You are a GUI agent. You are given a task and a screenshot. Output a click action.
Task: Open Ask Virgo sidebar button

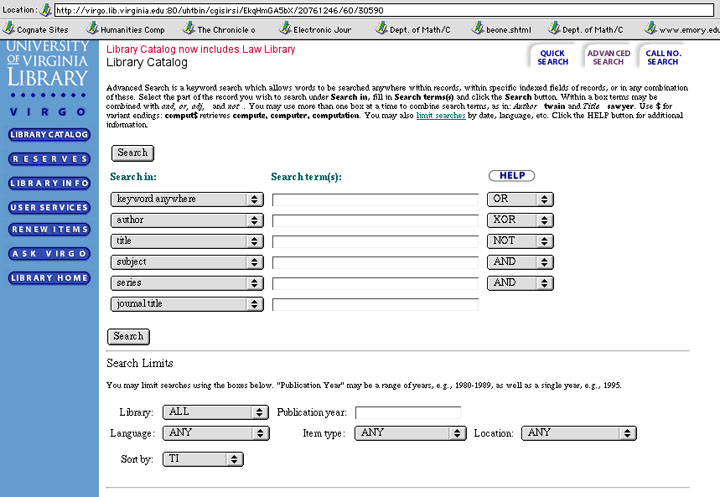click(49, 254)
